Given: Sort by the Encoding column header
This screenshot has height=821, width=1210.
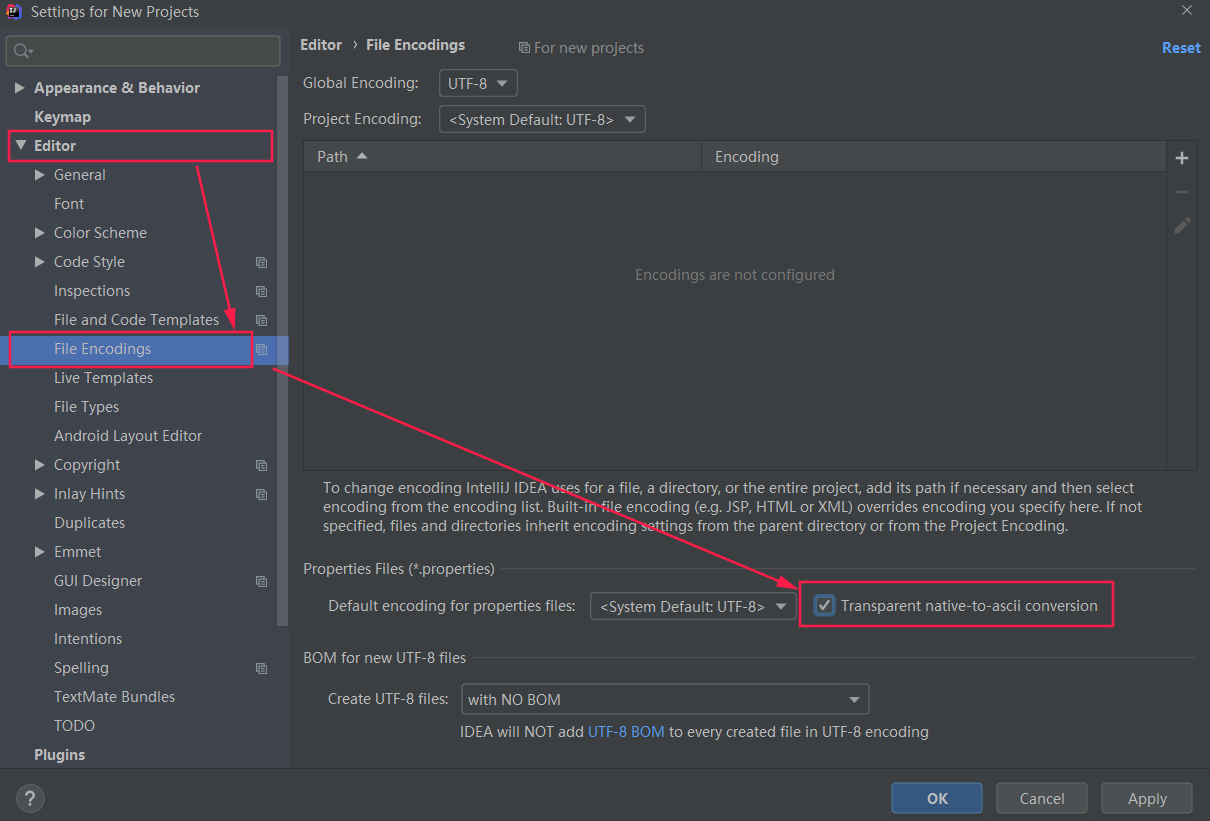Looking at the screenshot, I should [x=934, y=157].
